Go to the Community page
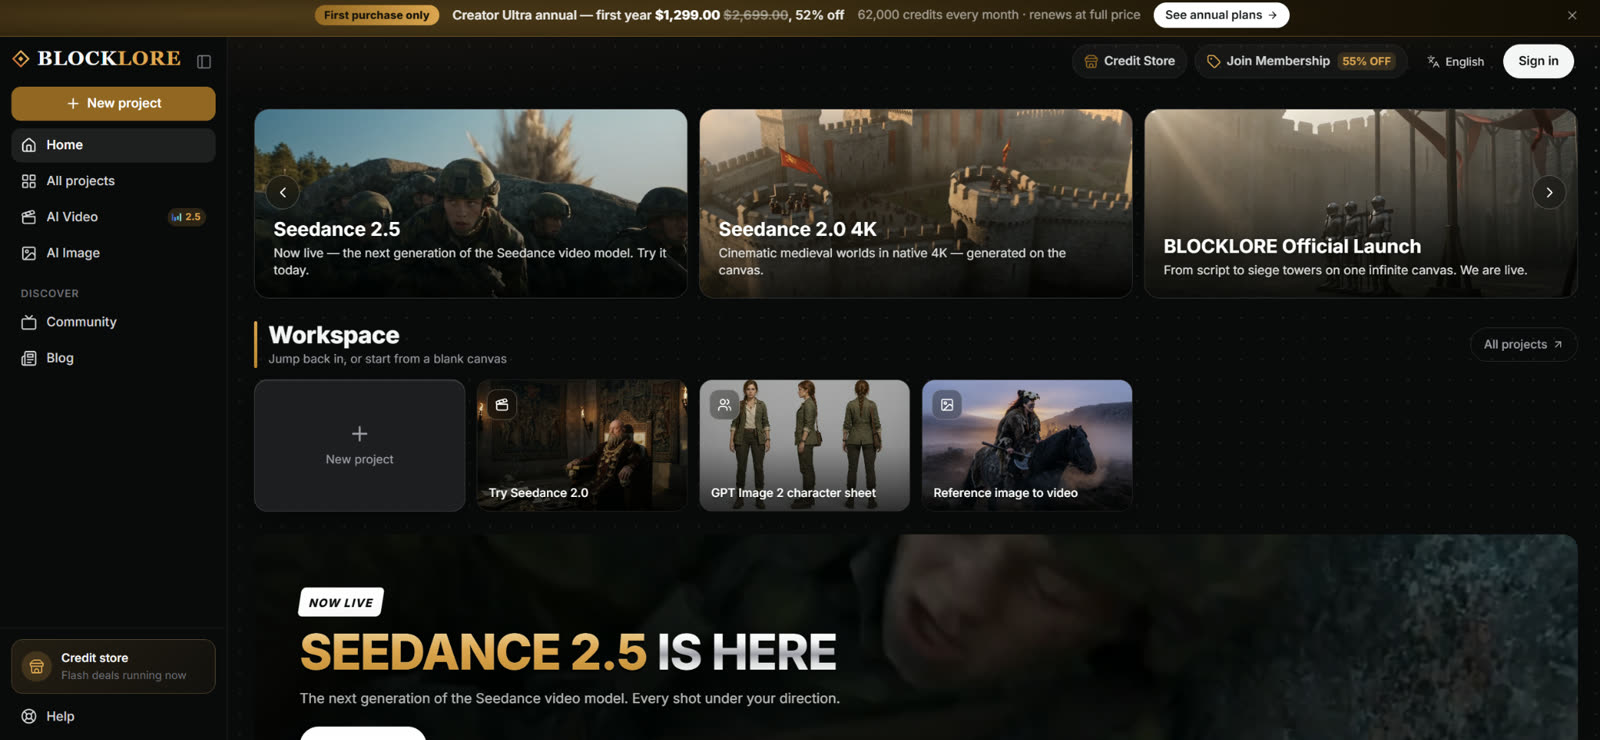 point(113,322)
